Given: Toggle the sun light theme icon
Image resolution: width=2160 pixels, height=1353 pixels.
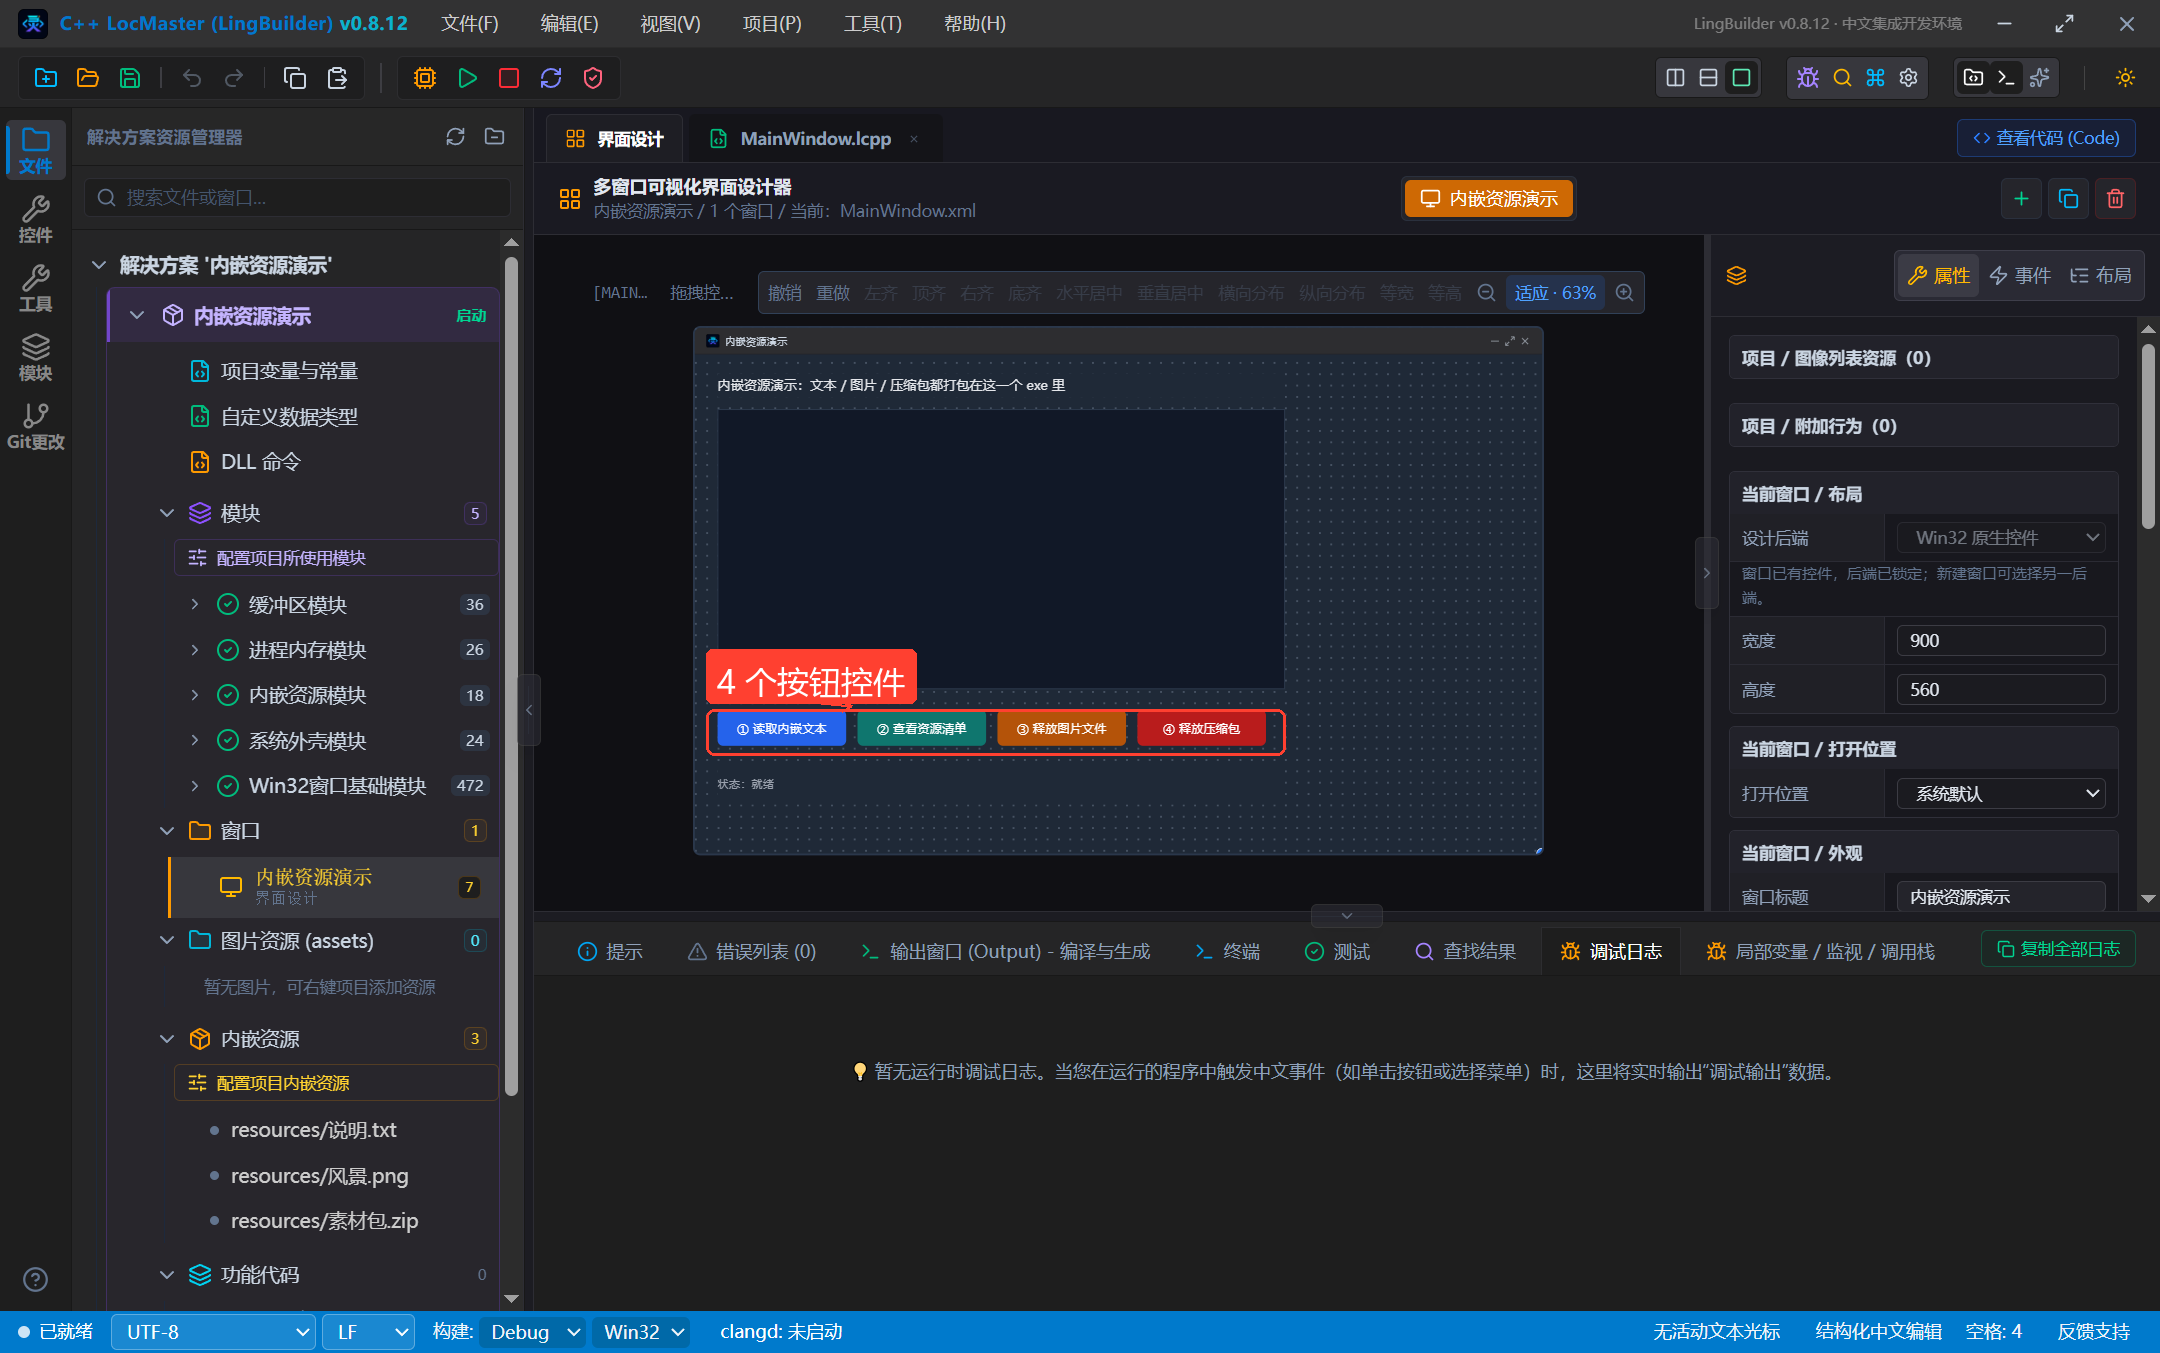Looking at the screenshot, I should (x=2125, y=78).
